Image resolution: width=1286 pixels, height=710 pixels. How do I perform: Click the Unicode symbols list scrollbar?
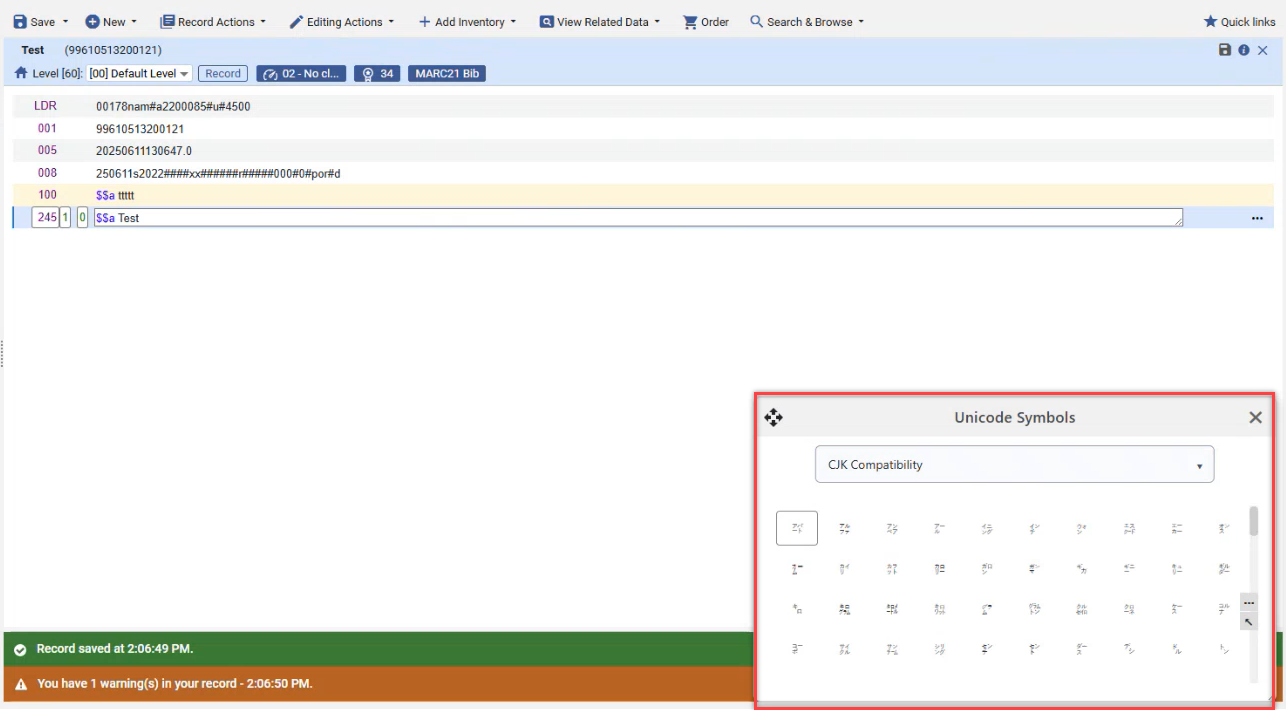click(1254, 522)
